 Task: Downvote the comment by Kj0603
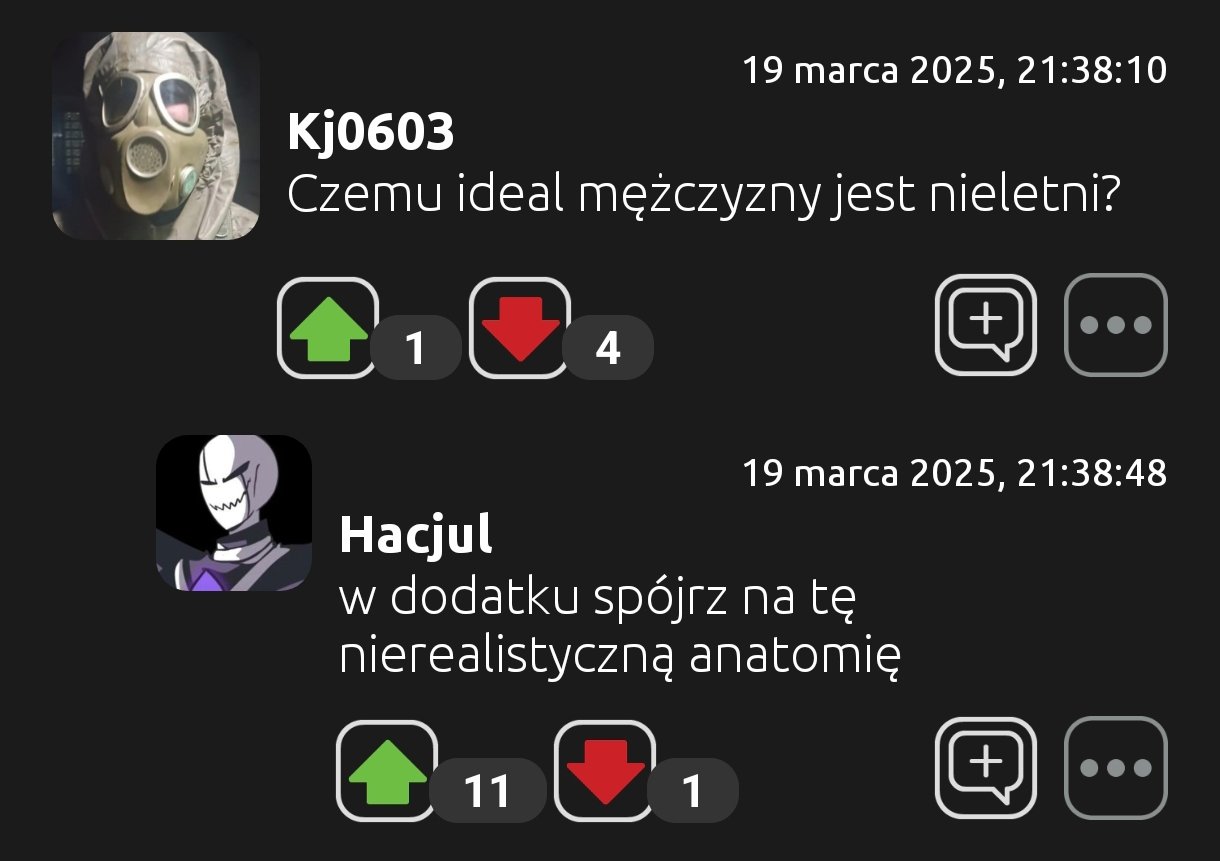pyautogui.click(x=520, y=328)
